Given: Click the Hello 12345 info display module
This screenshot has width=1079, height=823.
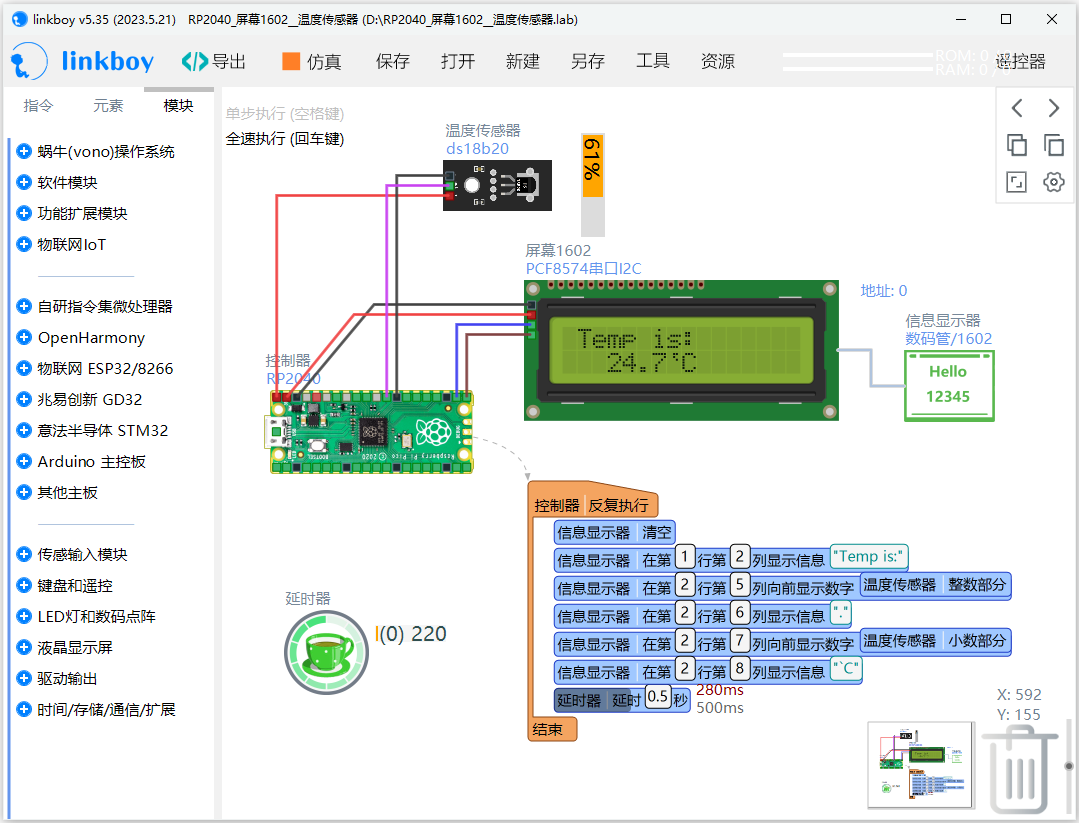Looking at the screenshot, I should (948, 384).
